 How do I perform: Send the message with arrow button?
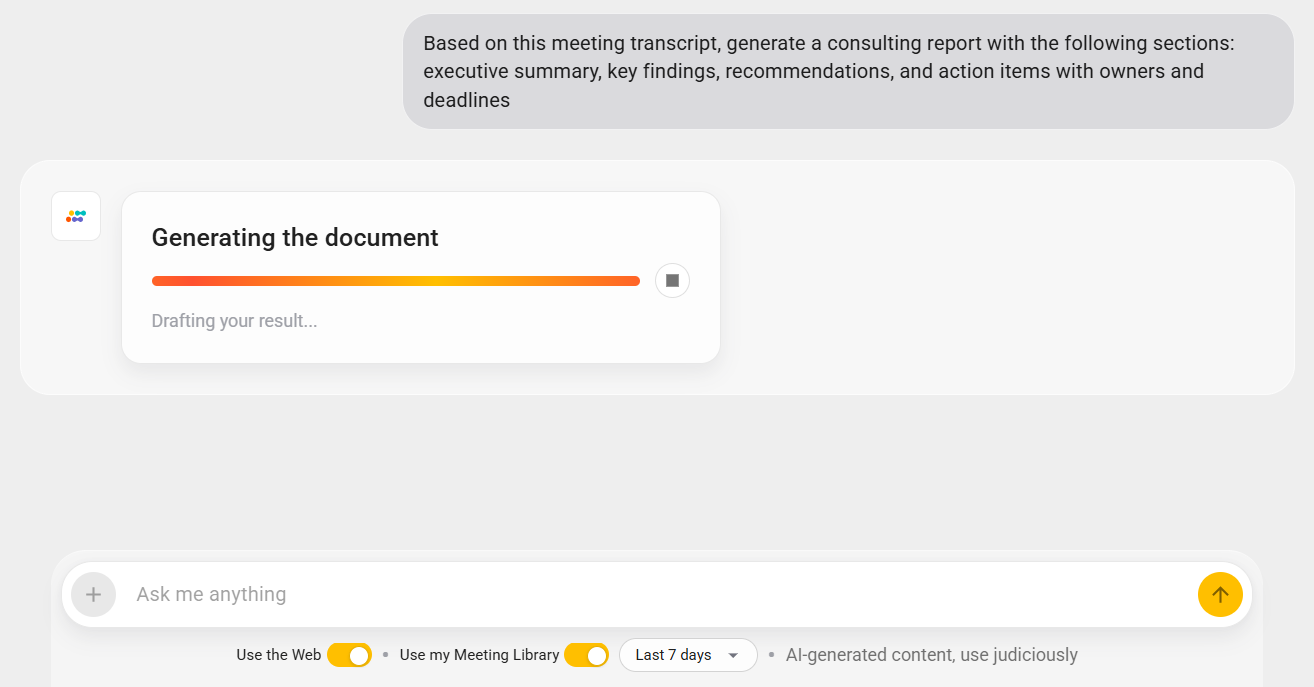[x=1220, y=594]
